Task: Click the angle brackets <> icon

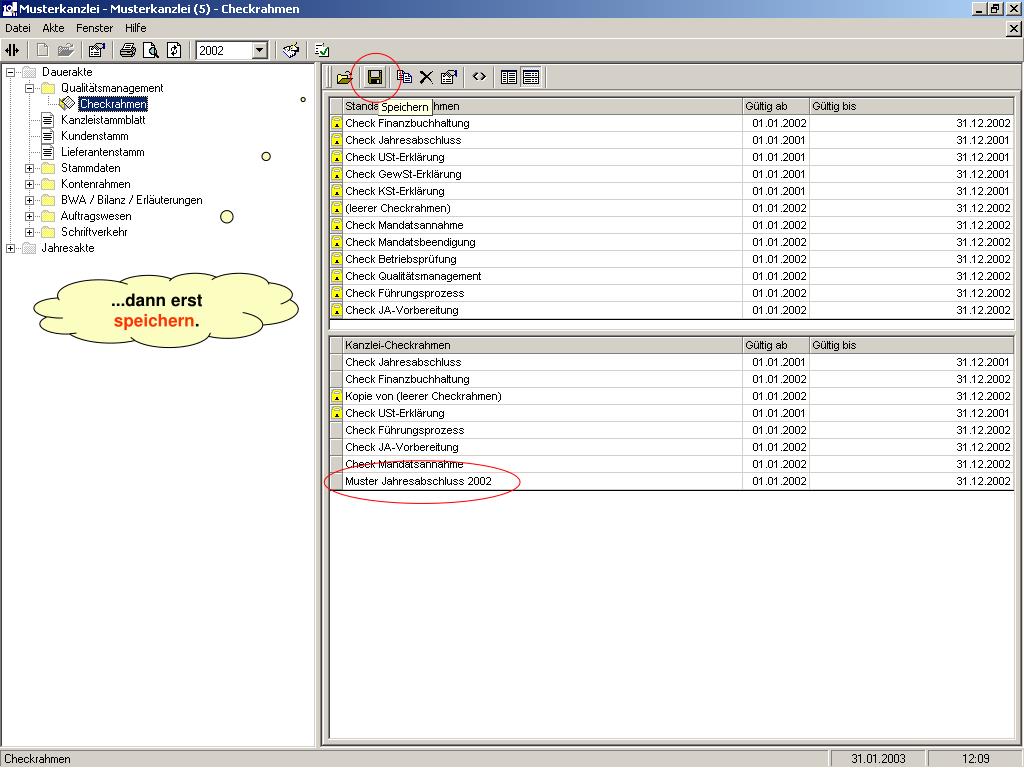Action: point(479,76)
